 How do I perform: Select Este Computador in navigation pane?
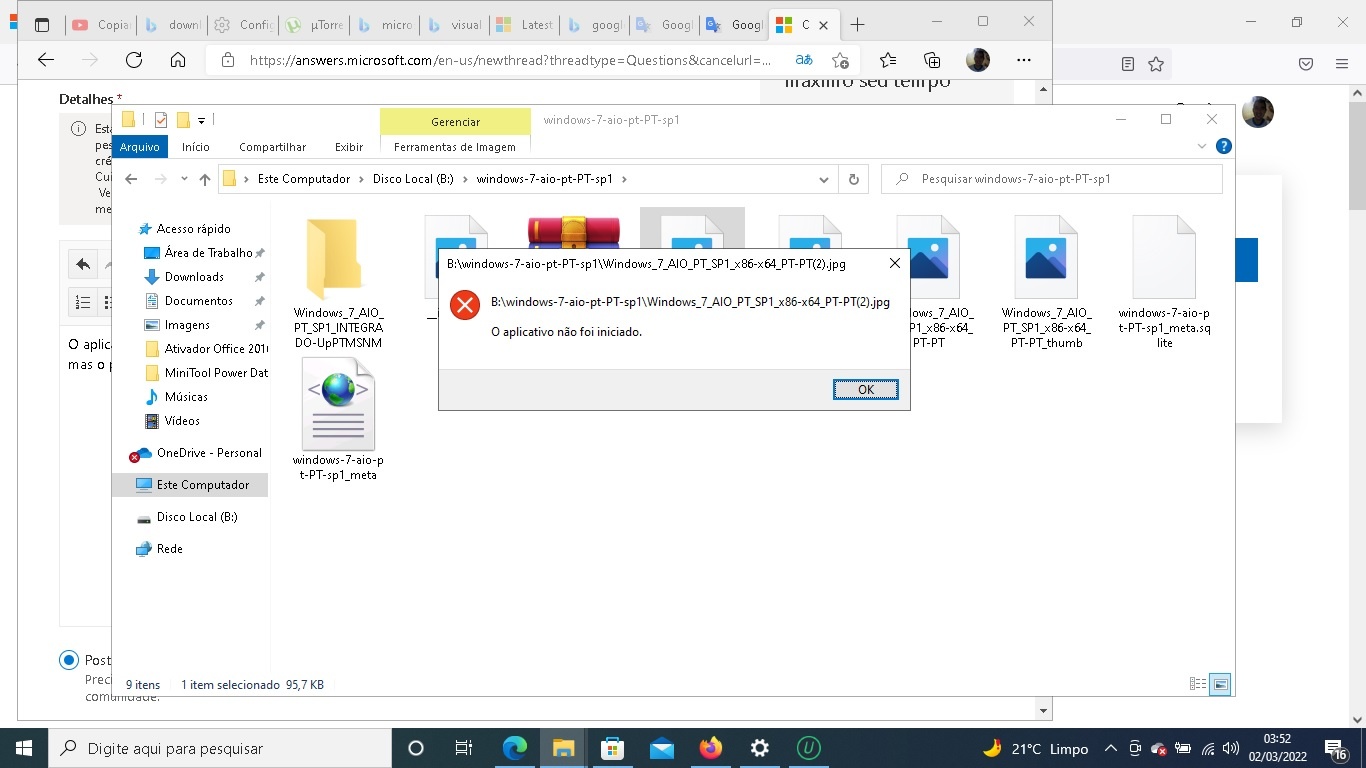[x=191, y=485]
